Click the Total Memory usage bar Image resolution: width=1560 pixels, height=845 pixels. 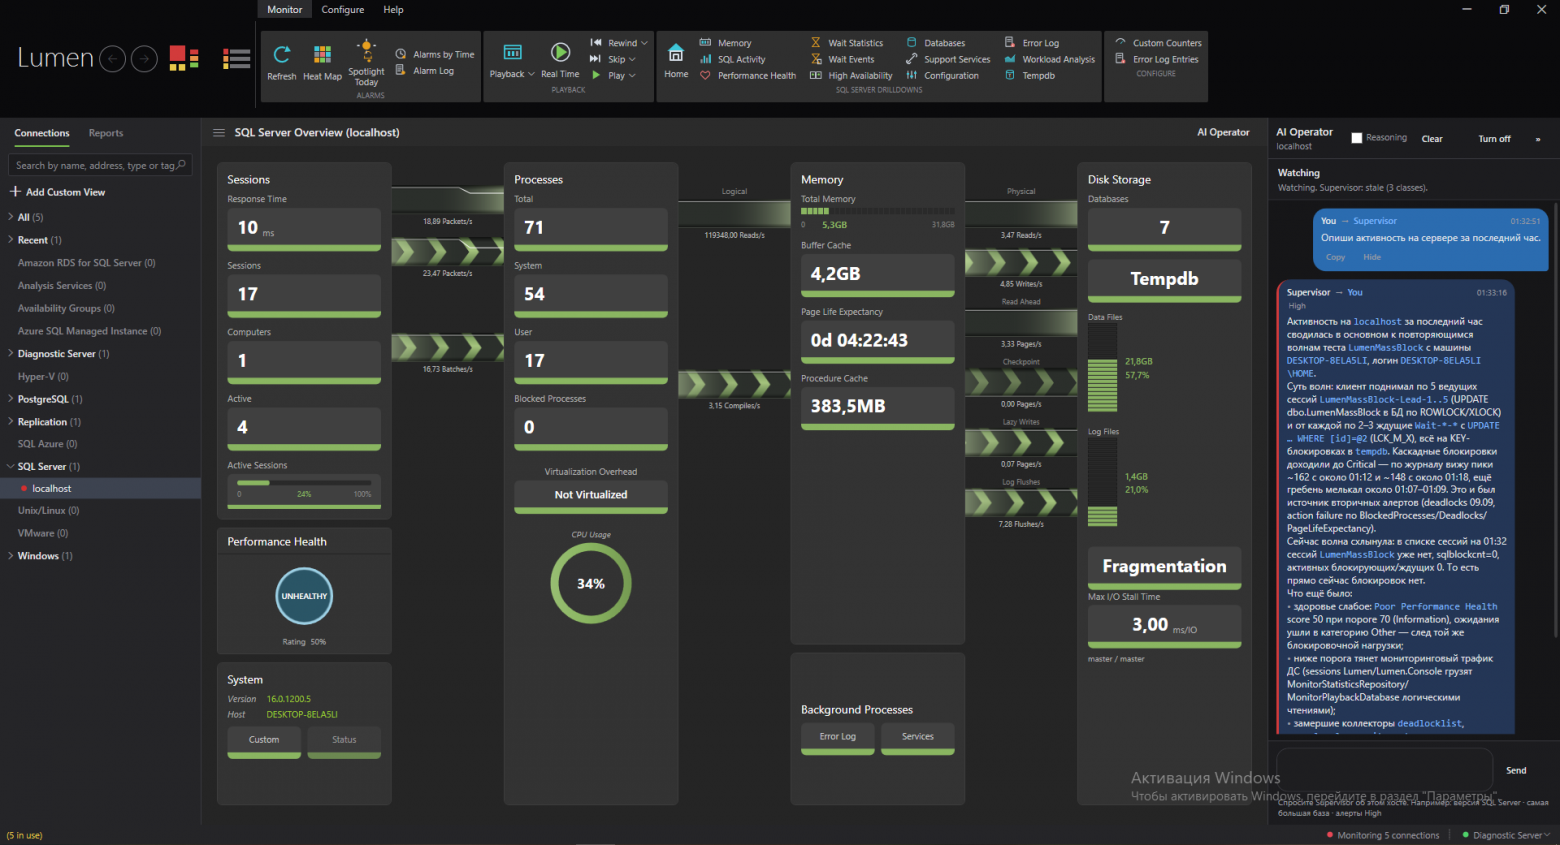[x=877, y=211]
